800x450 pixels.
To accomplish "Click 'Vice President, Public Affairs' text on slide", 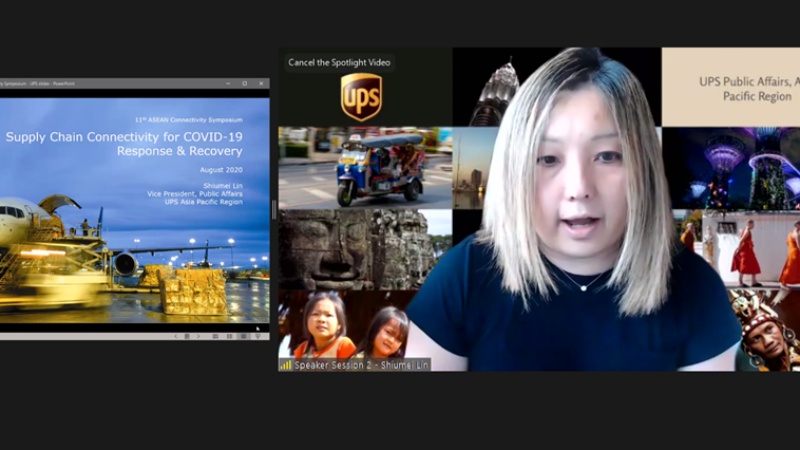I will pyautogui.click(x=195, y=194).
